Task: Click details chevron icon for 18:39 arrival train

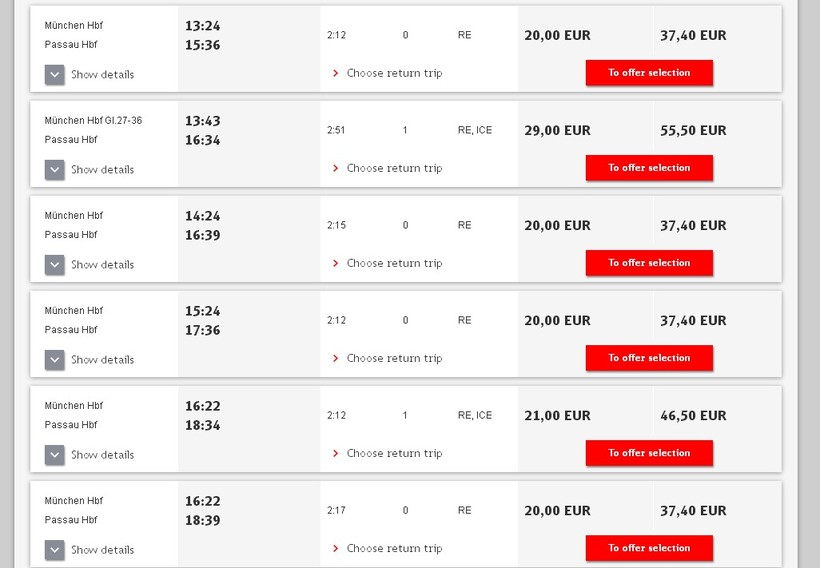Action: pos(55,550)
